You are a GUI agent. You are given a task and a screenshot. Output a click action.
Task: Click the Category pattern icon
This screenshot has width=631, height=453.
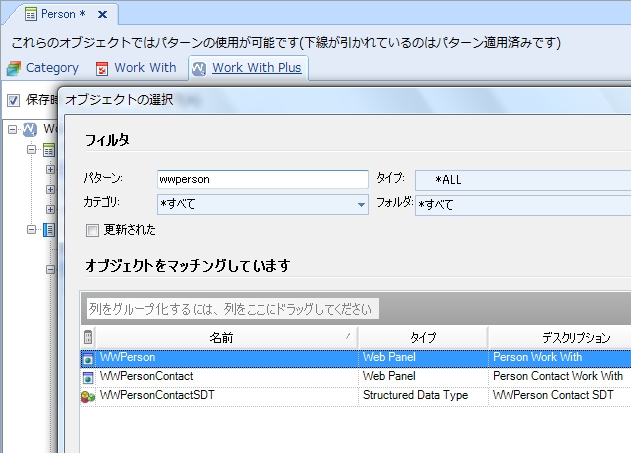coord(14,68)
